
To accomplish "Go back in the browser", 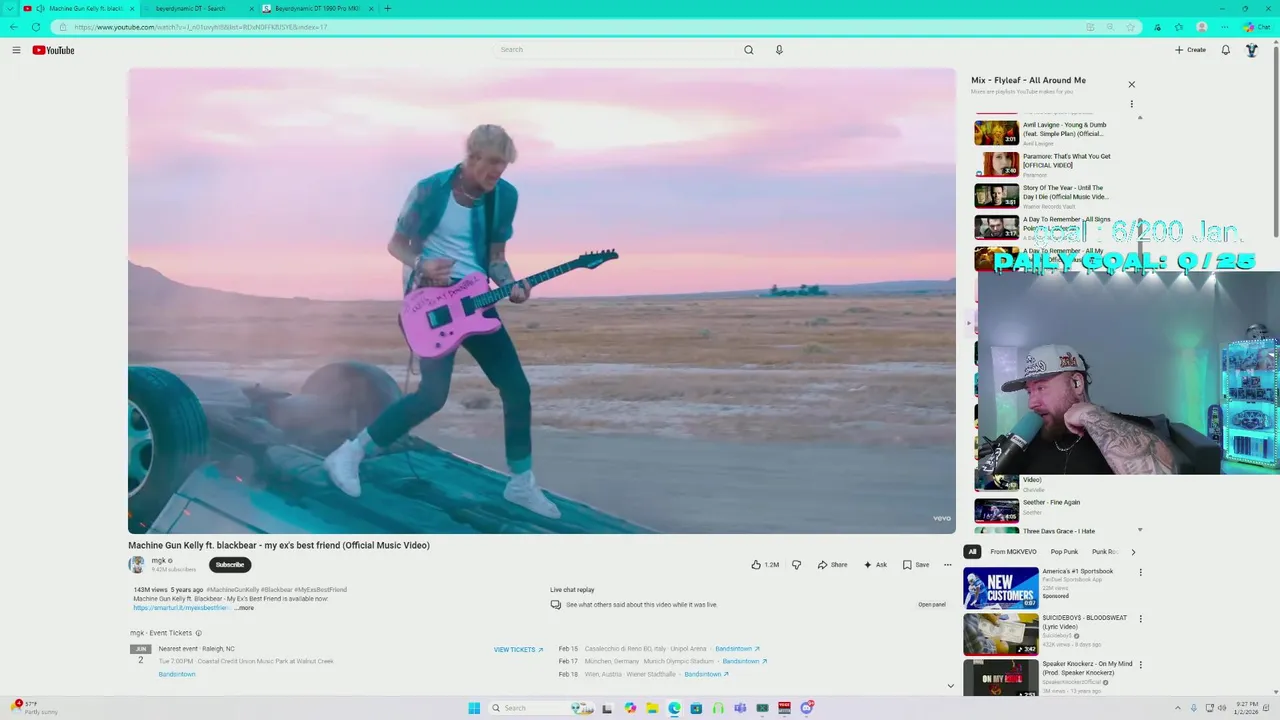I will 13,27.
